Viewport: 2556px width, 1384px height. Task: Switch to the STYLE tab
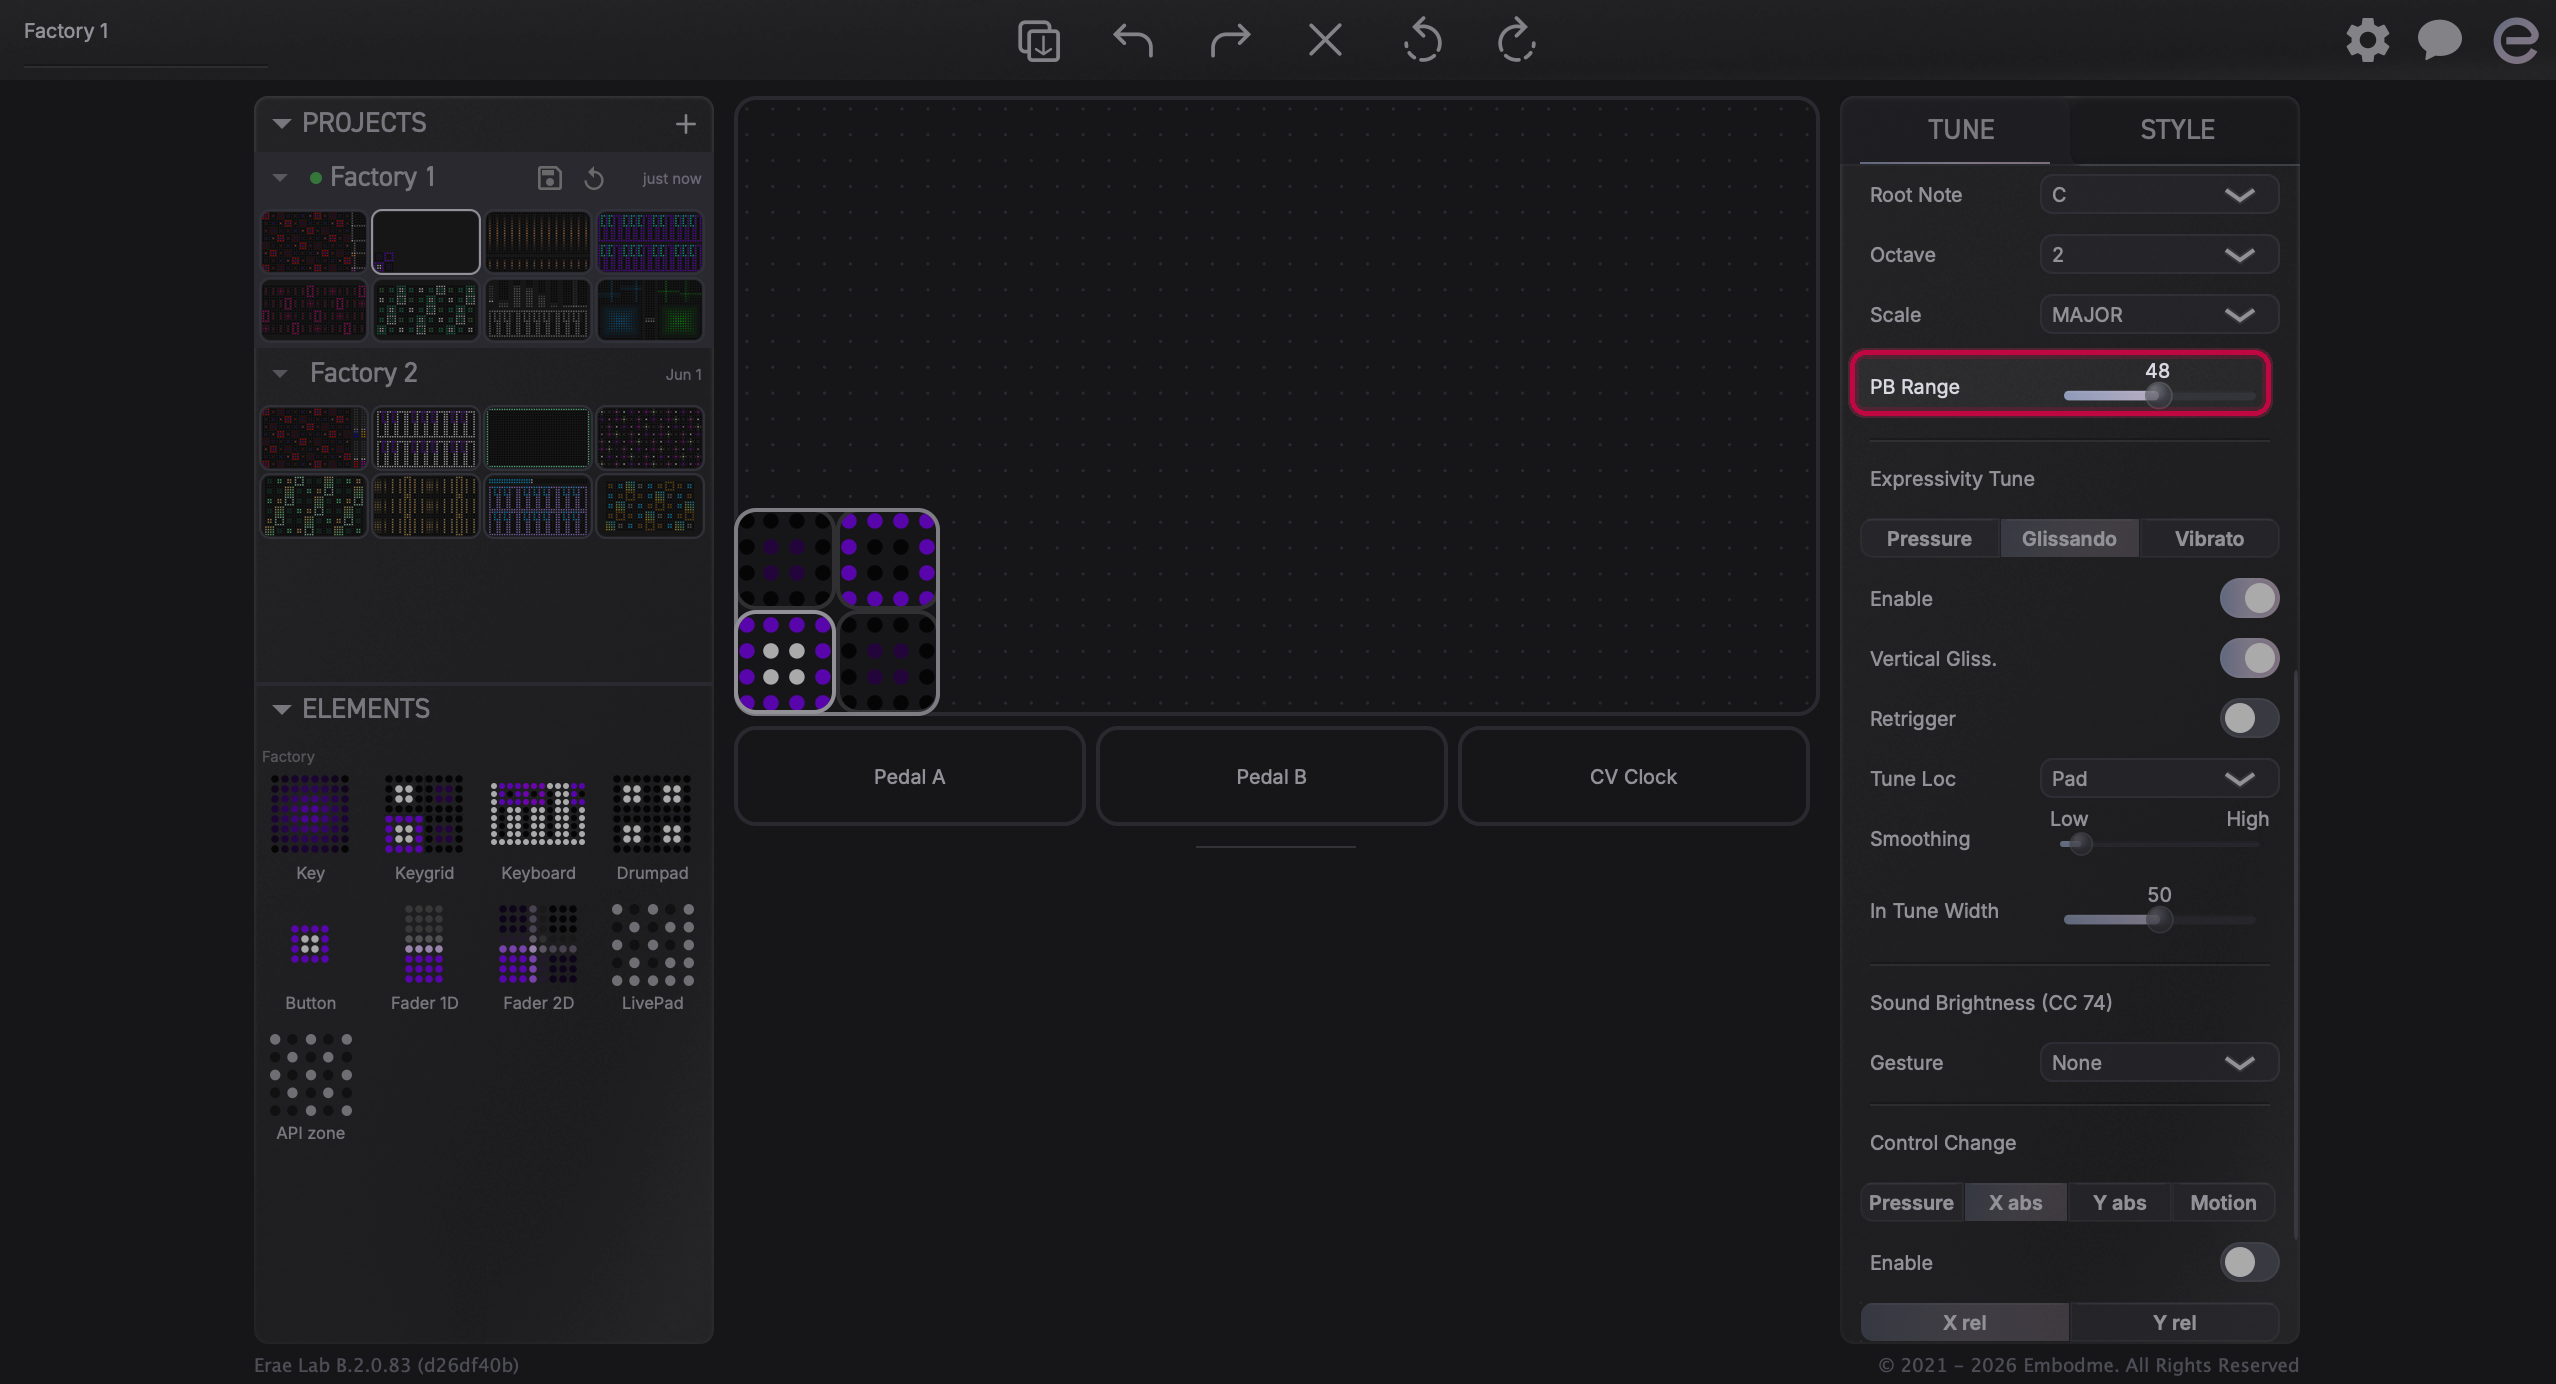coord(2177,129)
